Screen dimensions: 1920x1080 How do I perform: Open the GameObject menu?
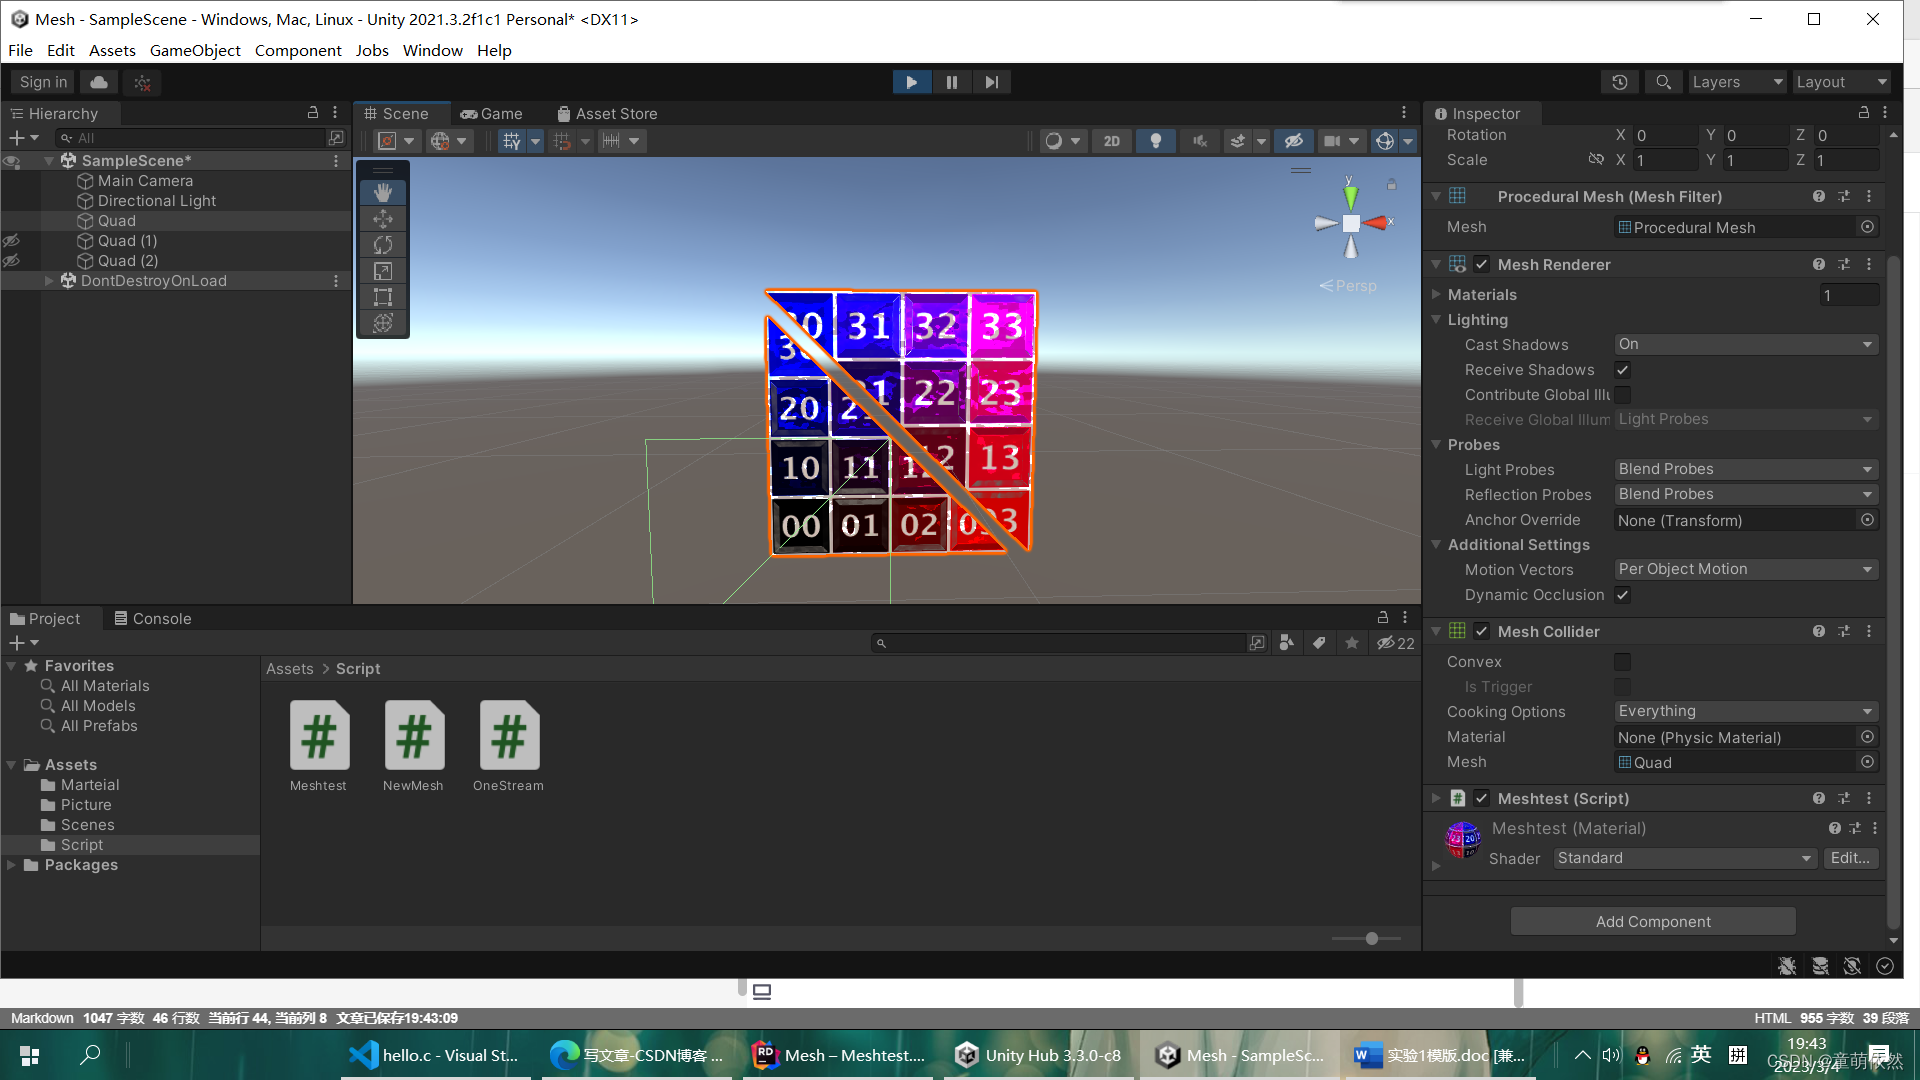195,50
